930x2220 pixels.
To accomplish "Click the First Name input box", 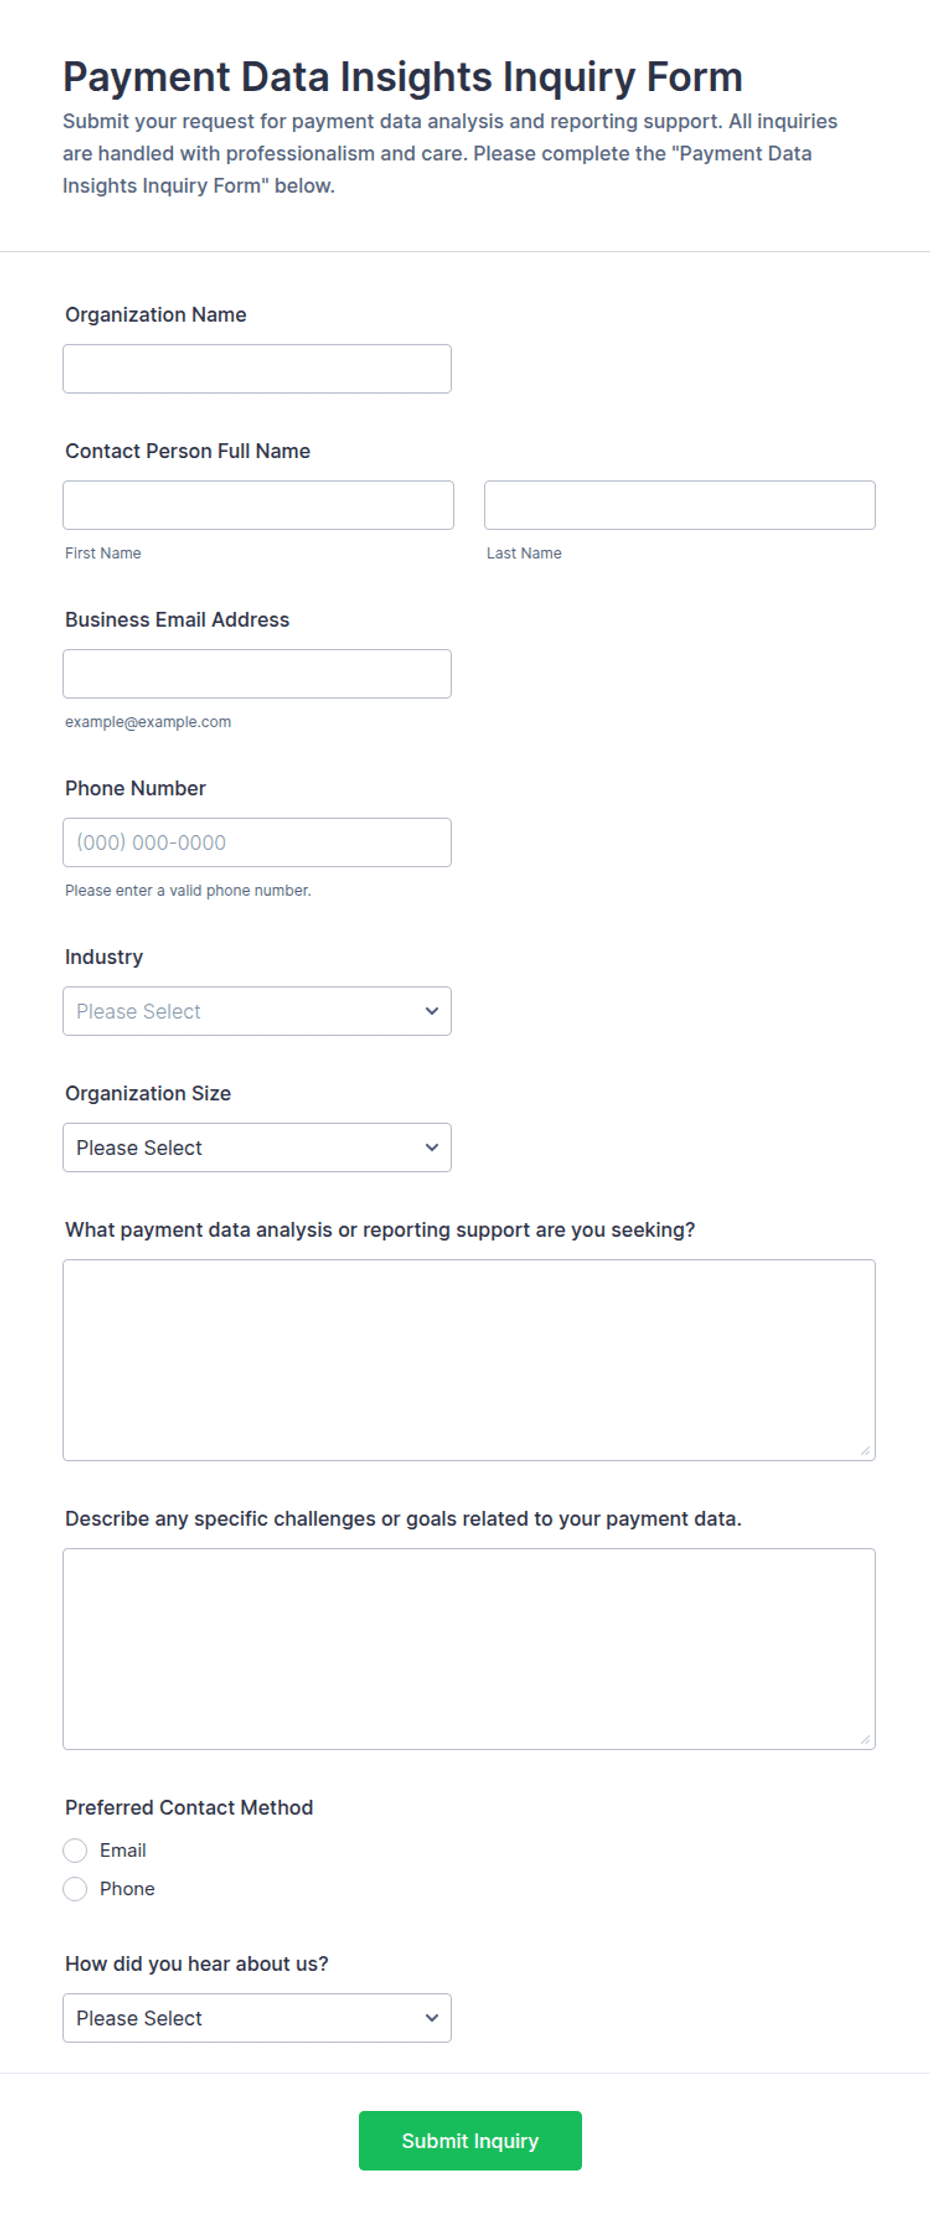I will coord(258,505).
